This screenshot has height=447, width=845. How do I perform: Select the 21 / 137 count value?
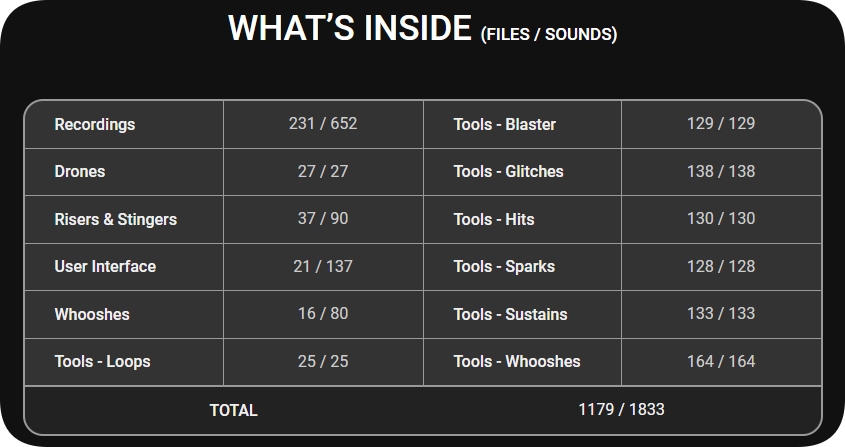click(x=323, y=266)
